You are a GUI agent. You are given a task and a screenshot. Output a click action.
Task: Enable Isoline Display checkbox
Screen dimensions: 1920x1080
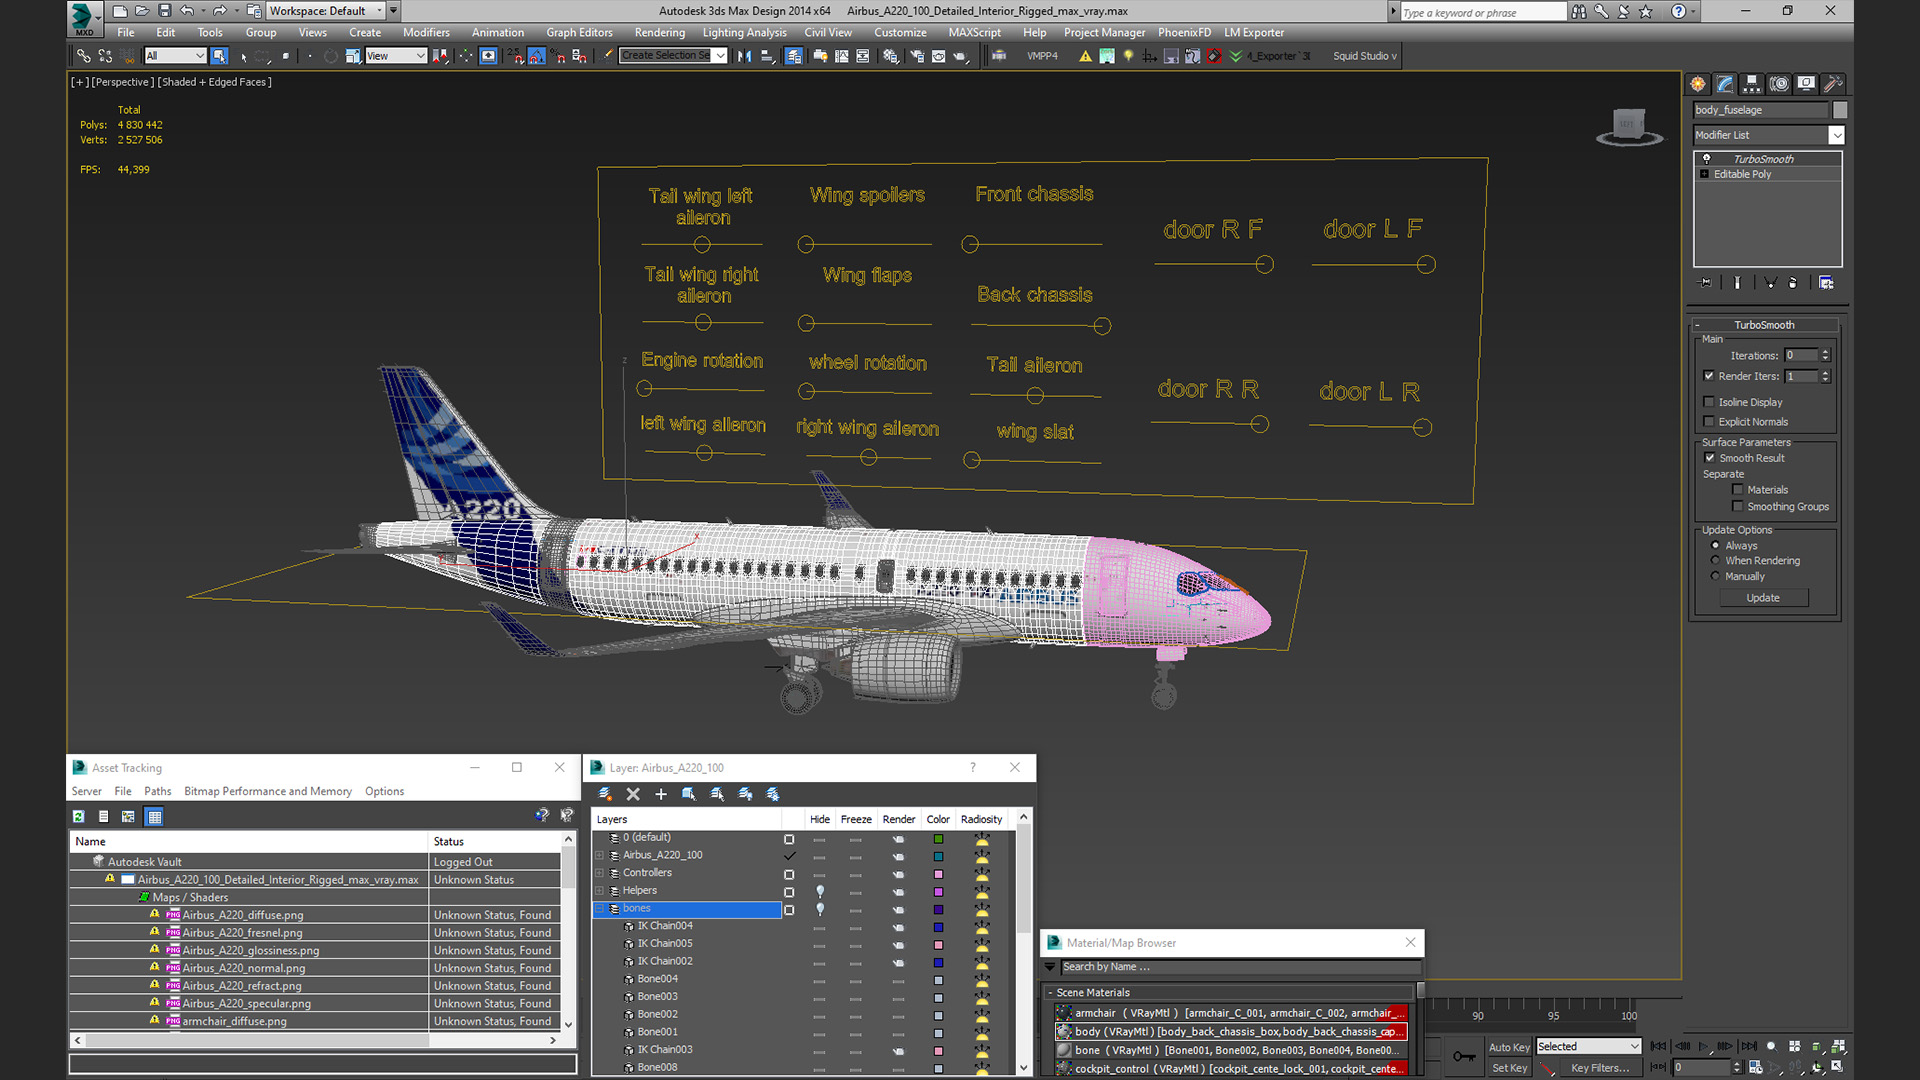1709,402
